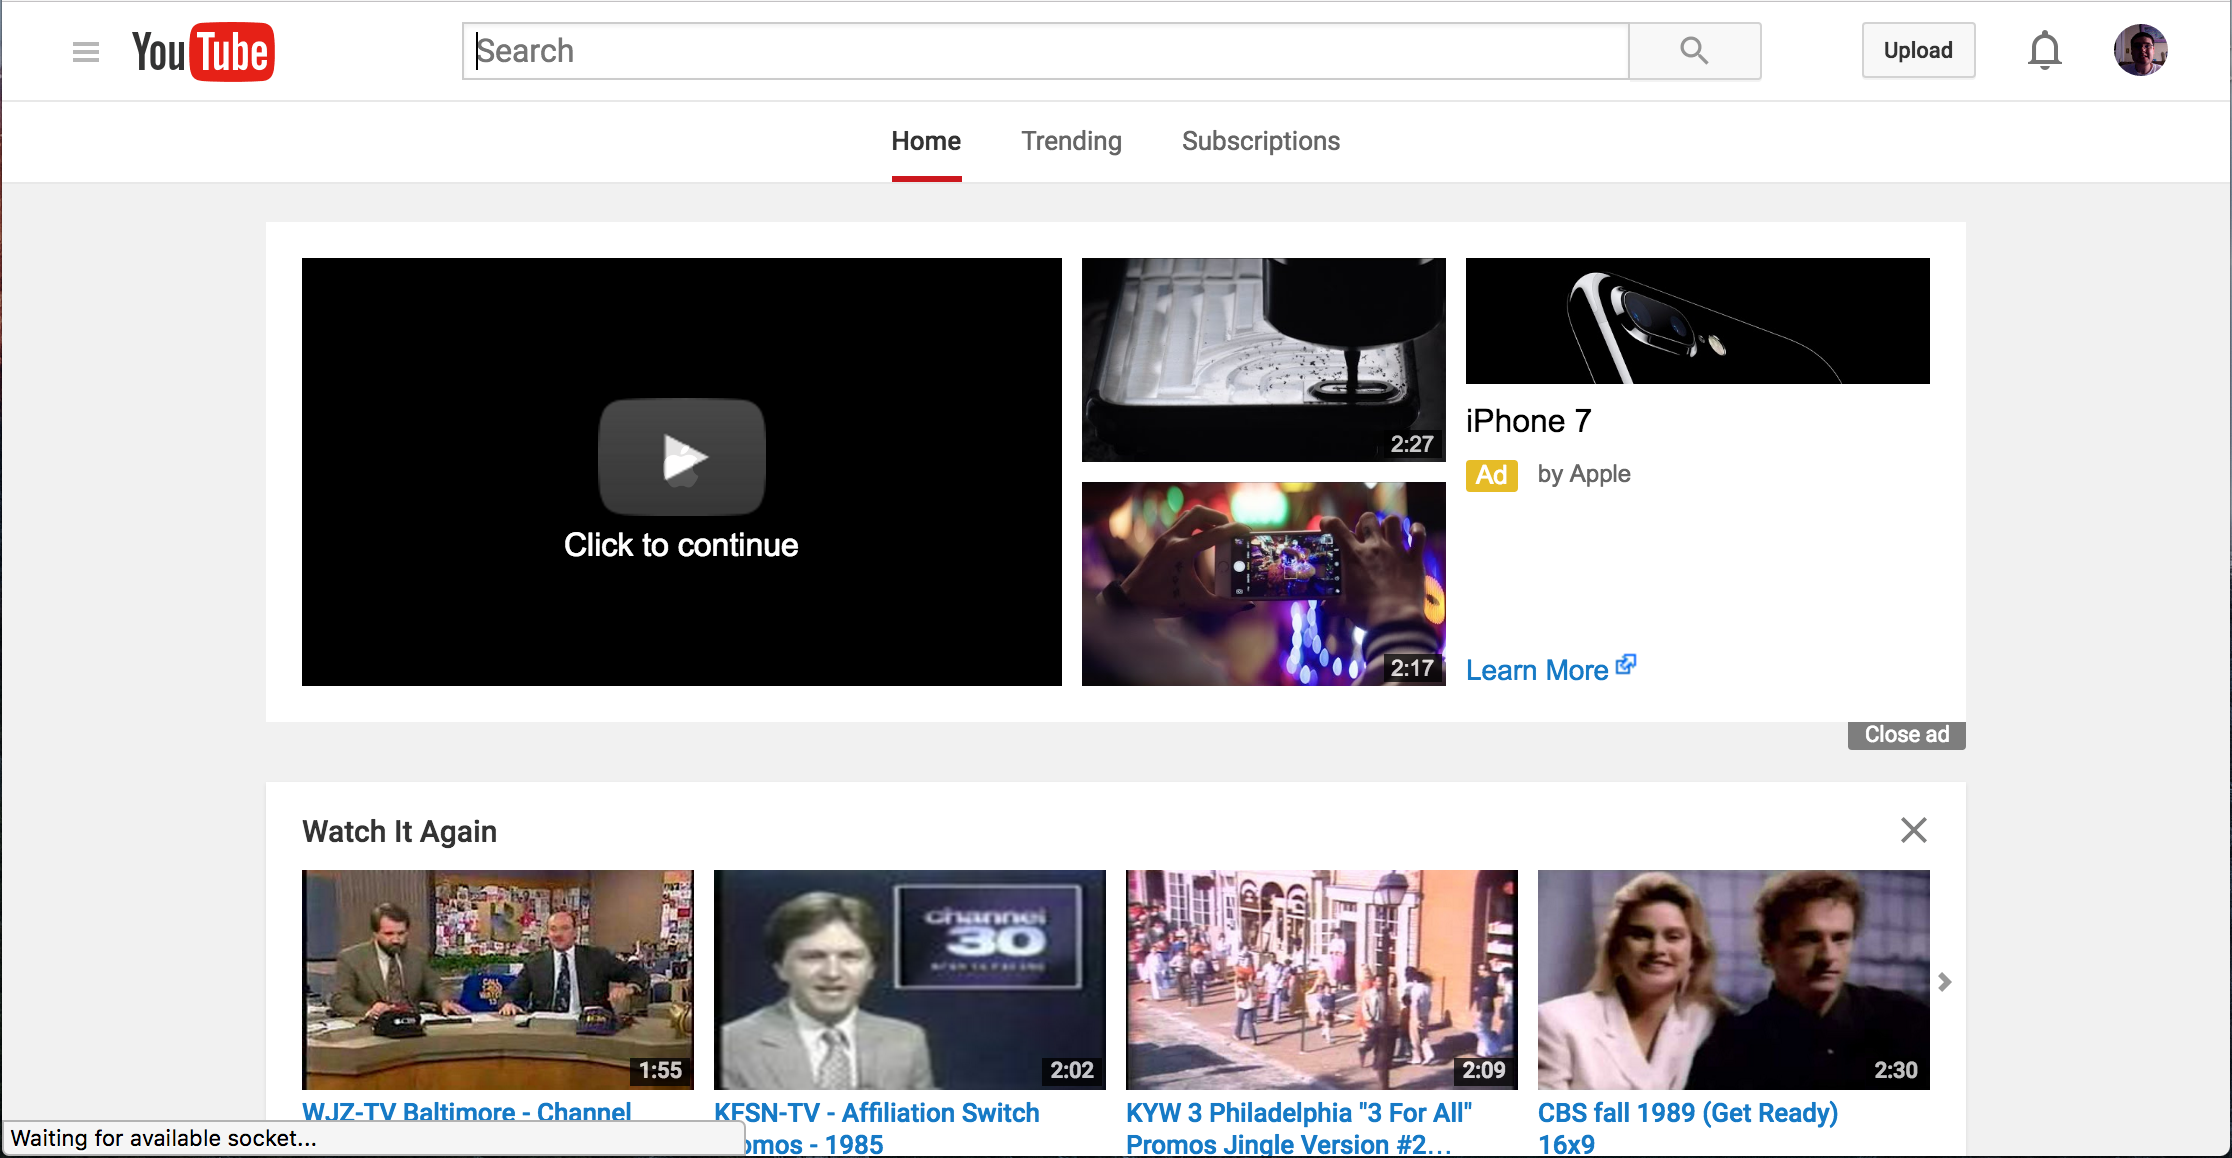This screenshot has height=1158, width=2232.
Task: Click the Click to continue text
Action: pyautogui.click(x=681, y=545)
